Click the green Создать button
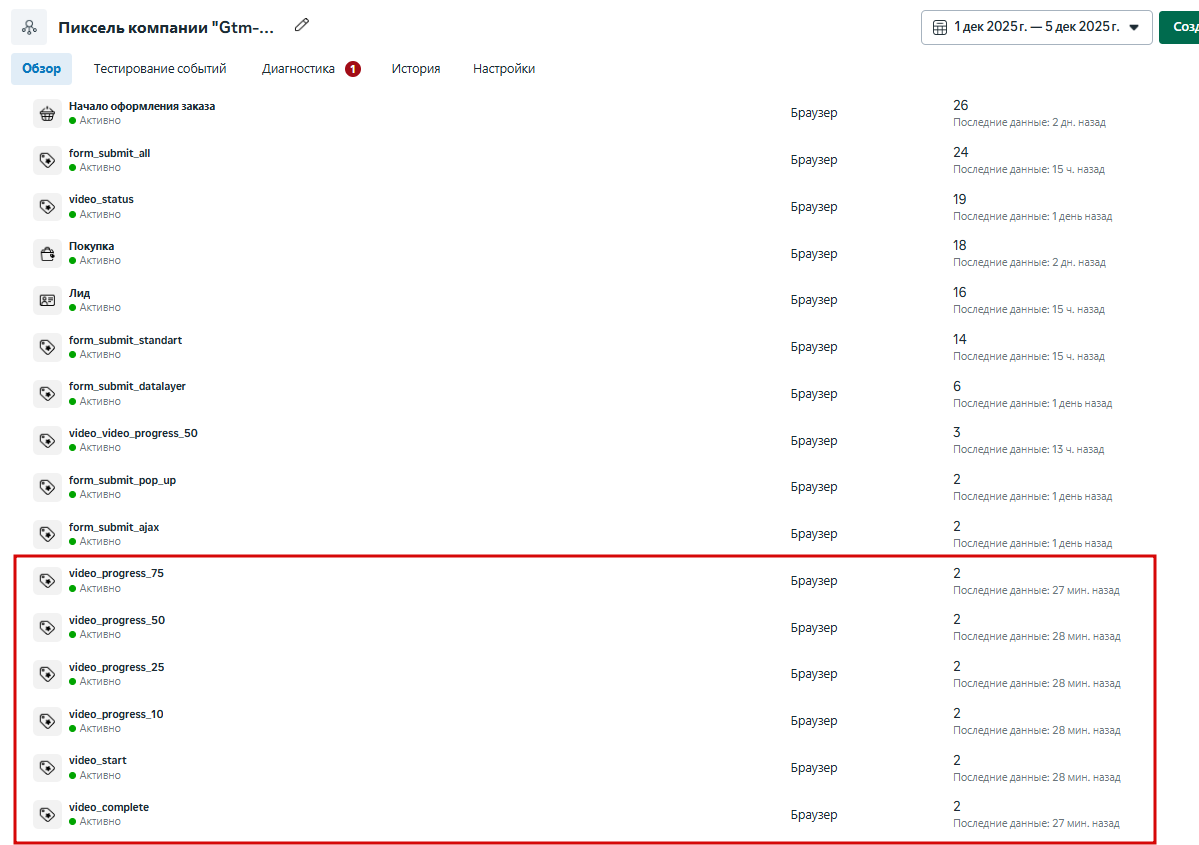Screen dimensions: 1199x845 (1179, 28)
